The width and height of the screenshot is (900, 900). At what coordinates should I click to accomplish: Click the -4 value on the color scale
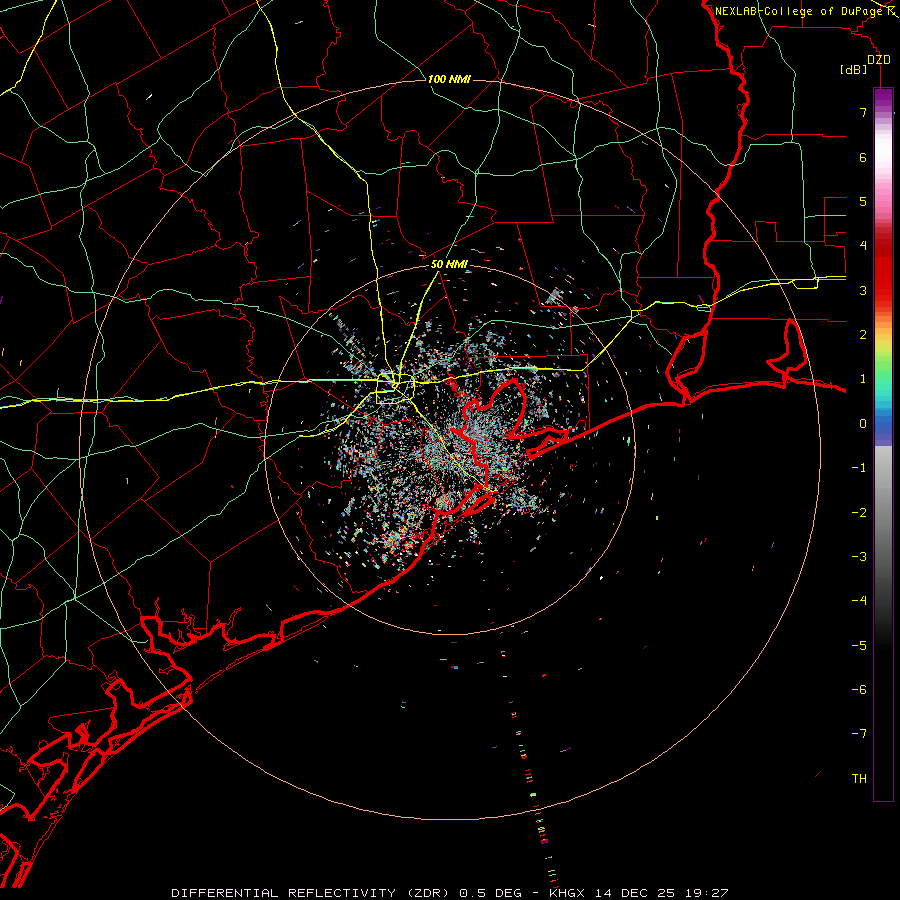[x=859, y=601]
